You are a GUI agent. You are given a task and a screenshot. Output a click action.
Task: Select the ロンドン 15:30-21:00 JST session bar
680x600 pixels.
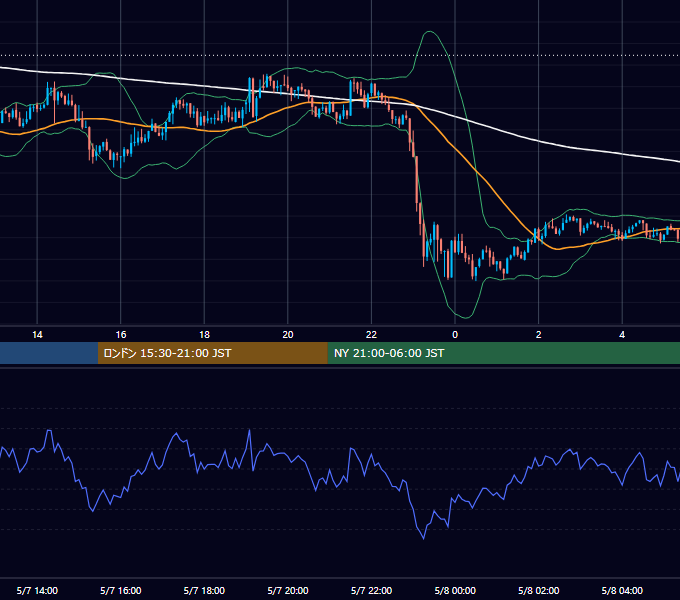pos(212,353)
